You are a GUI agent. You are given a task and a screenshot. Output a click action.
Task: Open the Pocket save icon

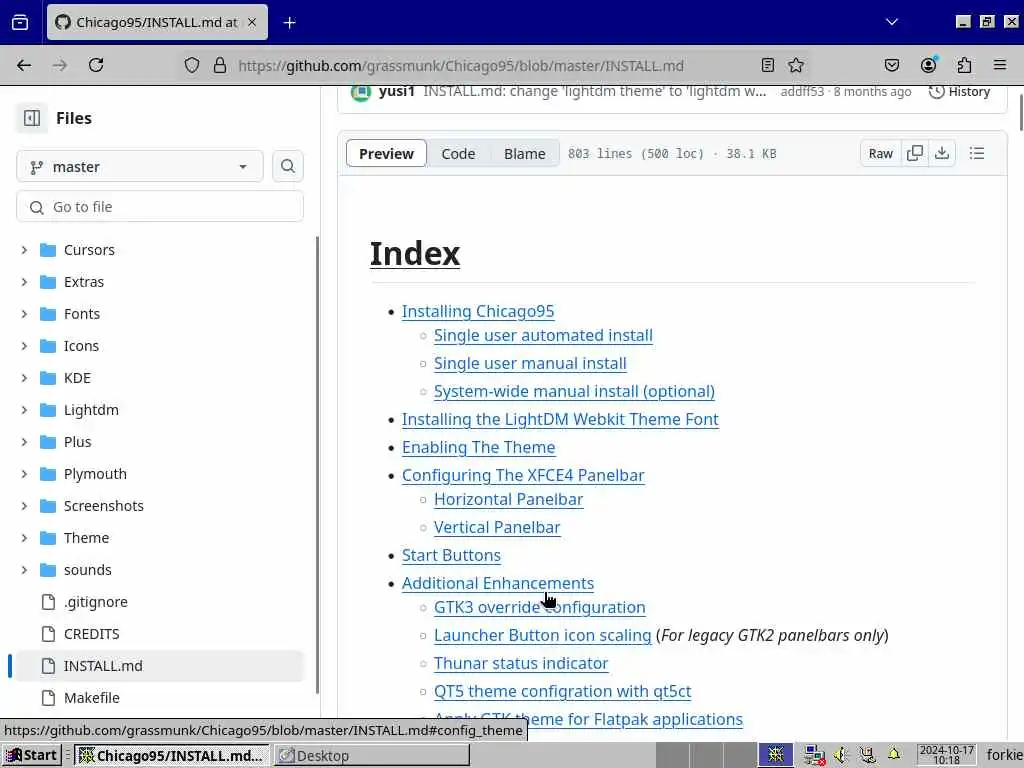pyautogui.click(x=891, y=65)
